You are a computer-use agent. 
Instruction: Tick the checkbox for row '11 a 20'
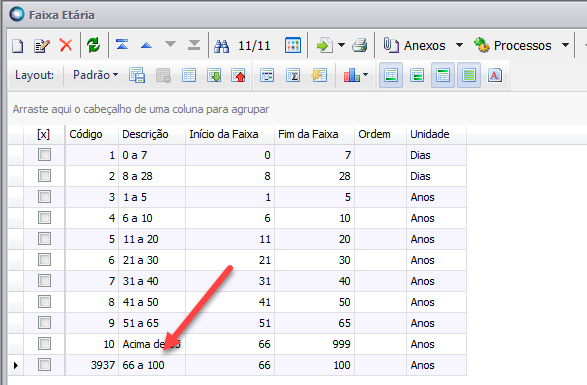pos(45,239)
